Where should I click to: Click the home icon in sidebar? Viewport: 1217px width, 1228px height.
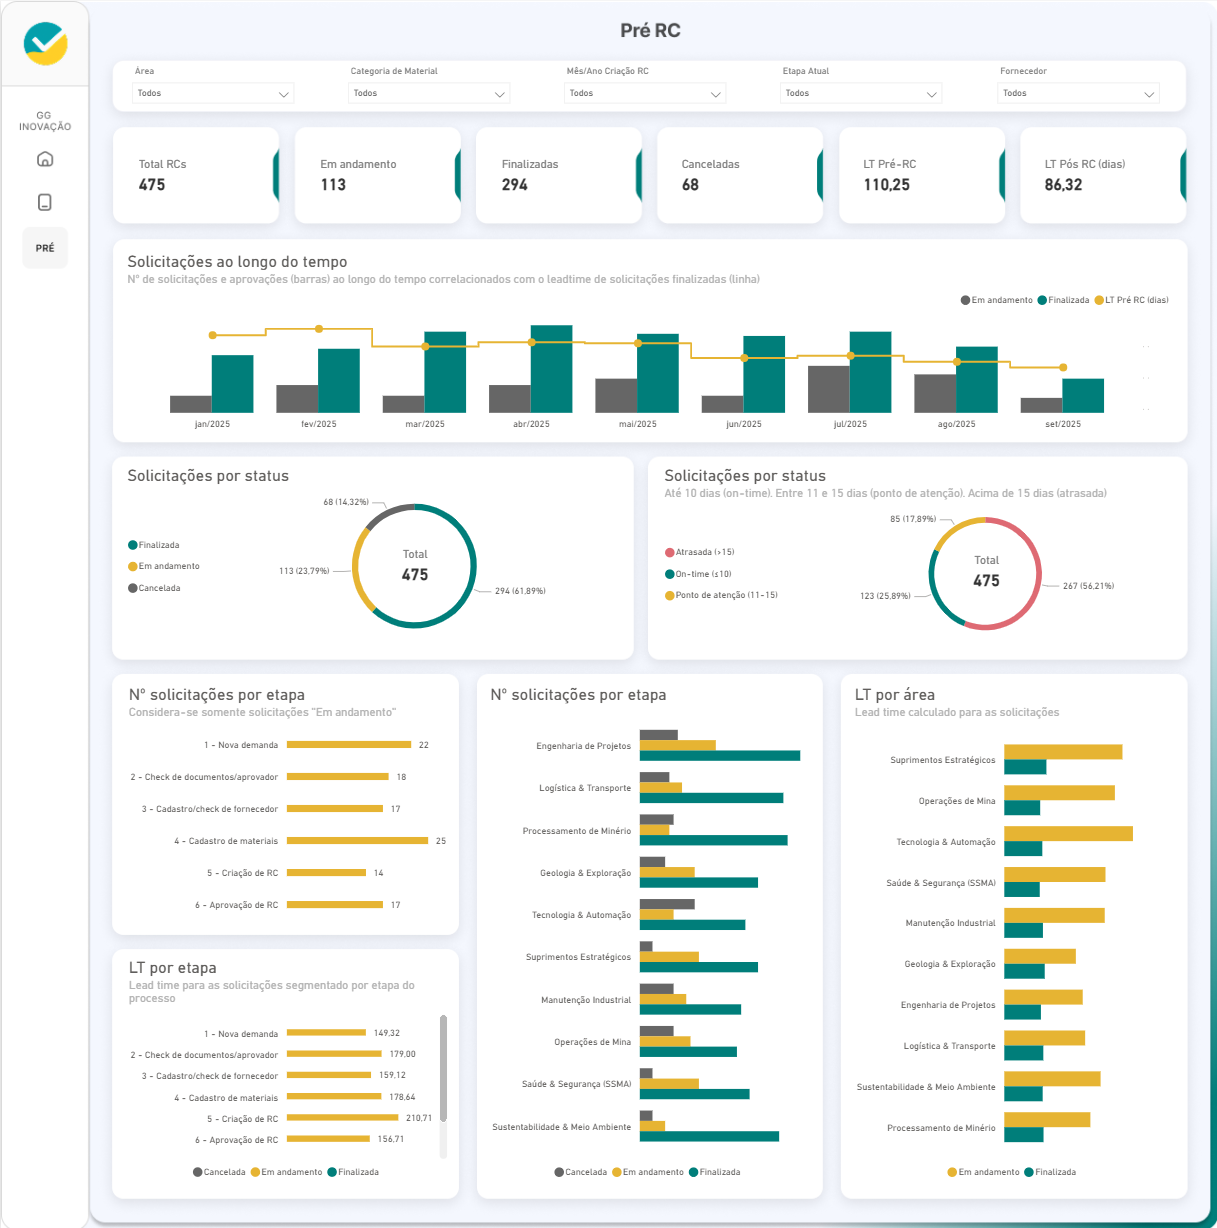[x=44, y=159]
